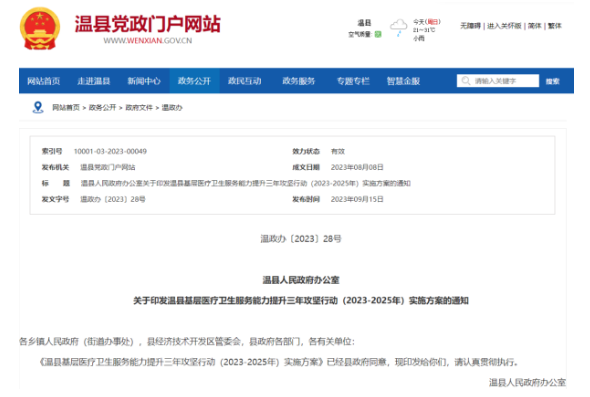Click the 搜索 search button
Image resolution: width=590 pixels, height=397 pixels.
(553, 81)
